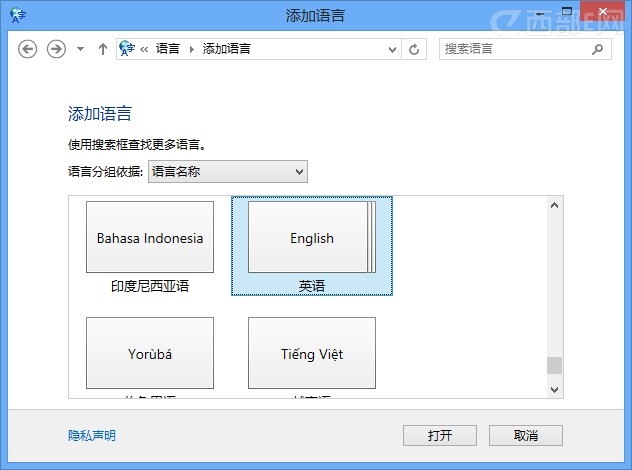
Task: Click the back navigation arrow button
Action: (x=28, y=49)
